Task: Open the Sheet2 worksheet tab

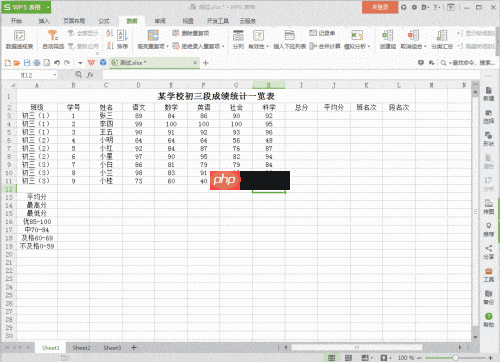Action: 81,348
